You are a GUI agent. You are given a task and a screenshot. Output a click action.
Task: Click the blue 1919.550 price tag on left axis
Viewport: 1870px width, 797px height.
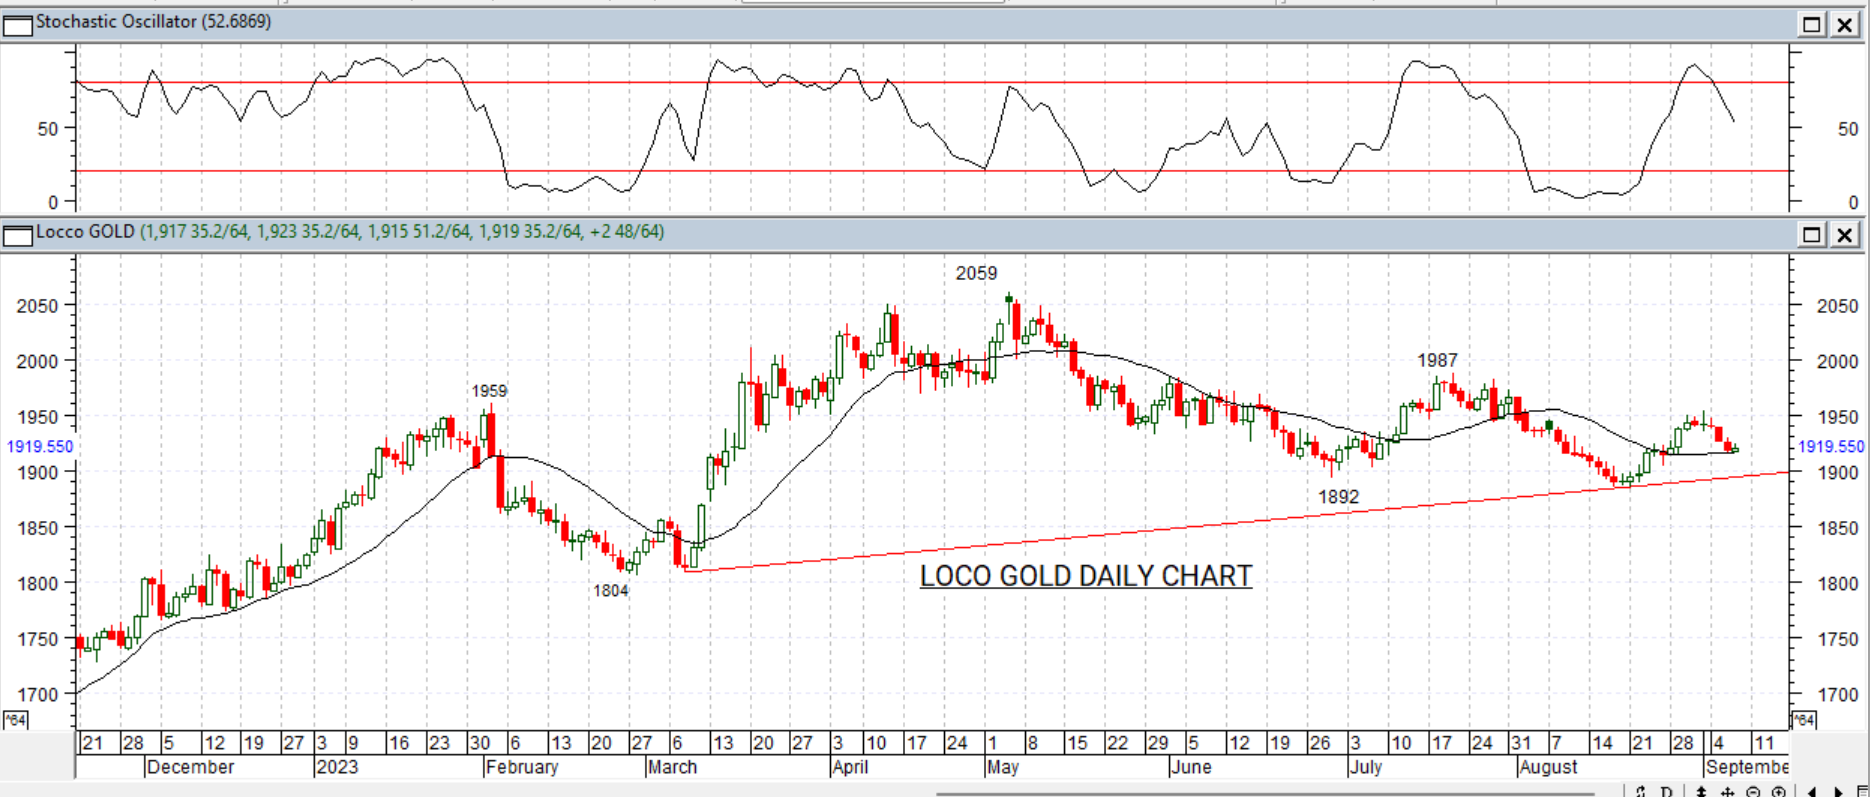(x=40, y=447)
